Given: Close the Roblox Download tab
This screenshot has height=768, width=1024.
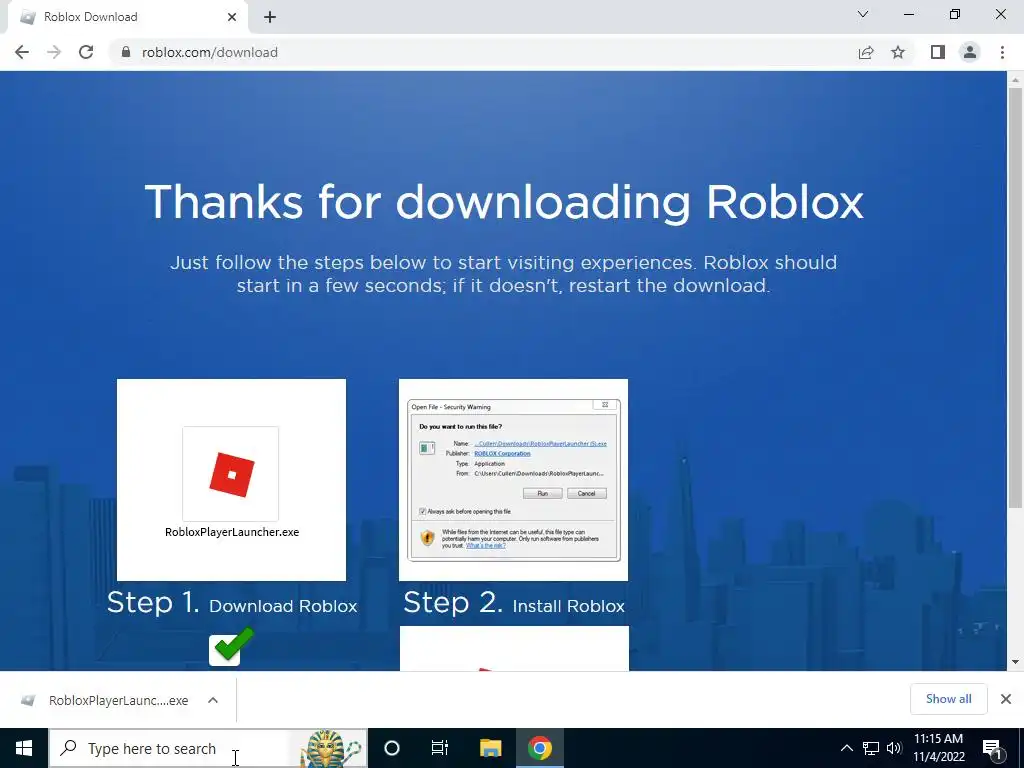Looking at the screenshot, I should pyautogui.click(x=232, y=17).
